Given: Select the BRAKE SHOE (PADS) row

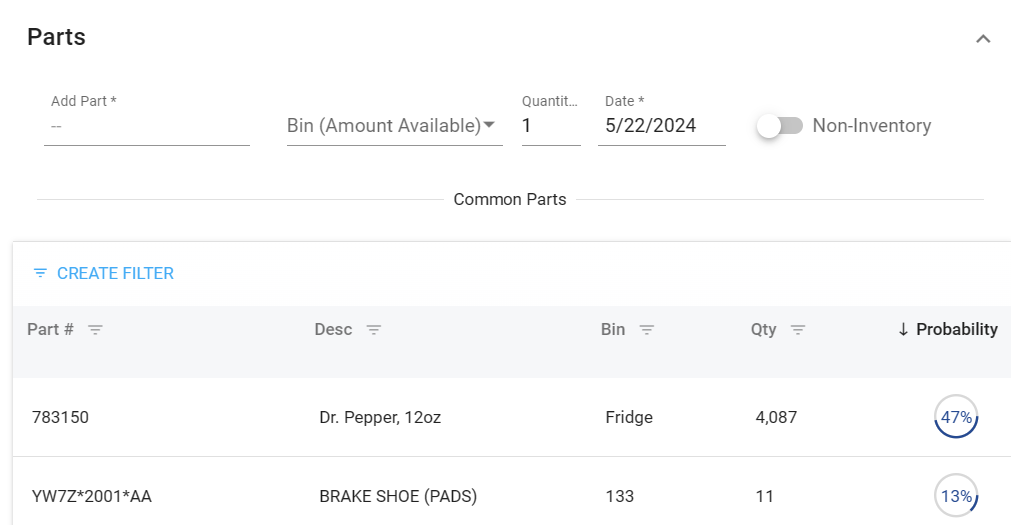Looking at the screenshot, I should (398, 496).
